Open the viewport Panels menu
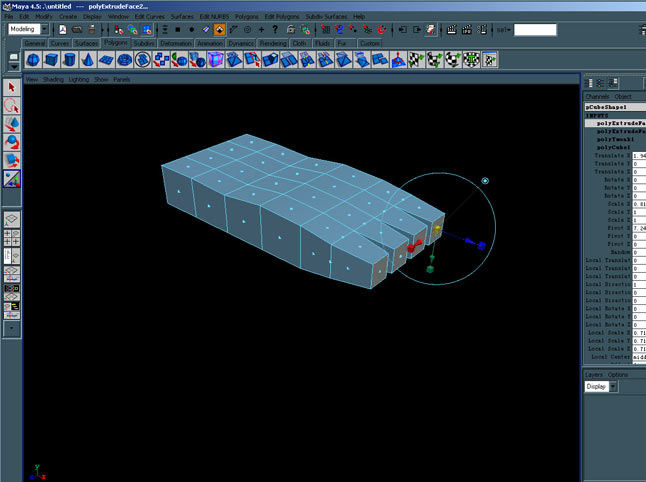646x482 pixels. point(122,79)
